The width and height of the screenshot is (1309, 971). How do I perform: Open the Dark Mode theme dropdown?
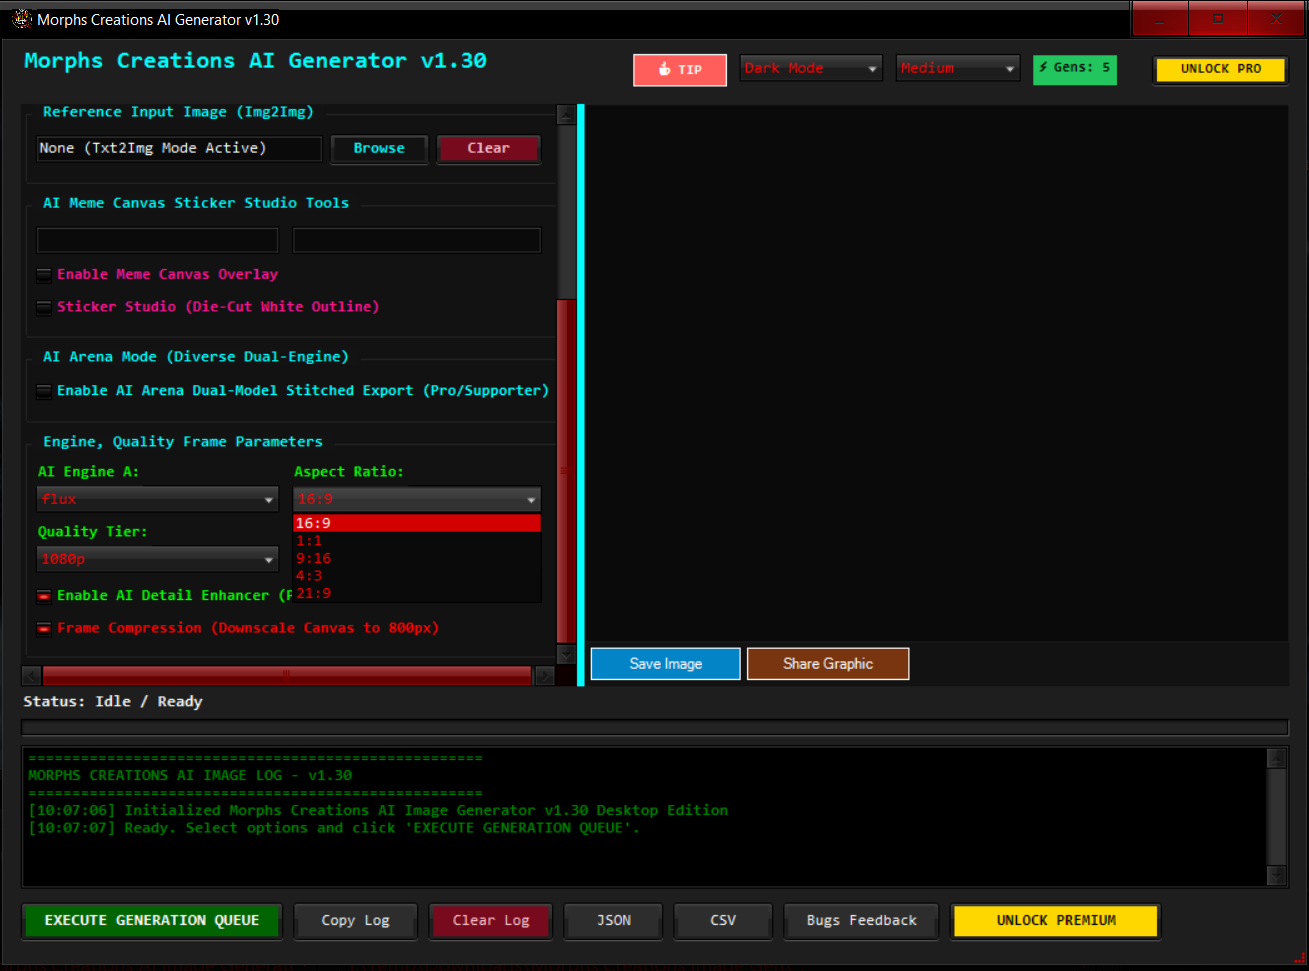(x=811, y=68)
